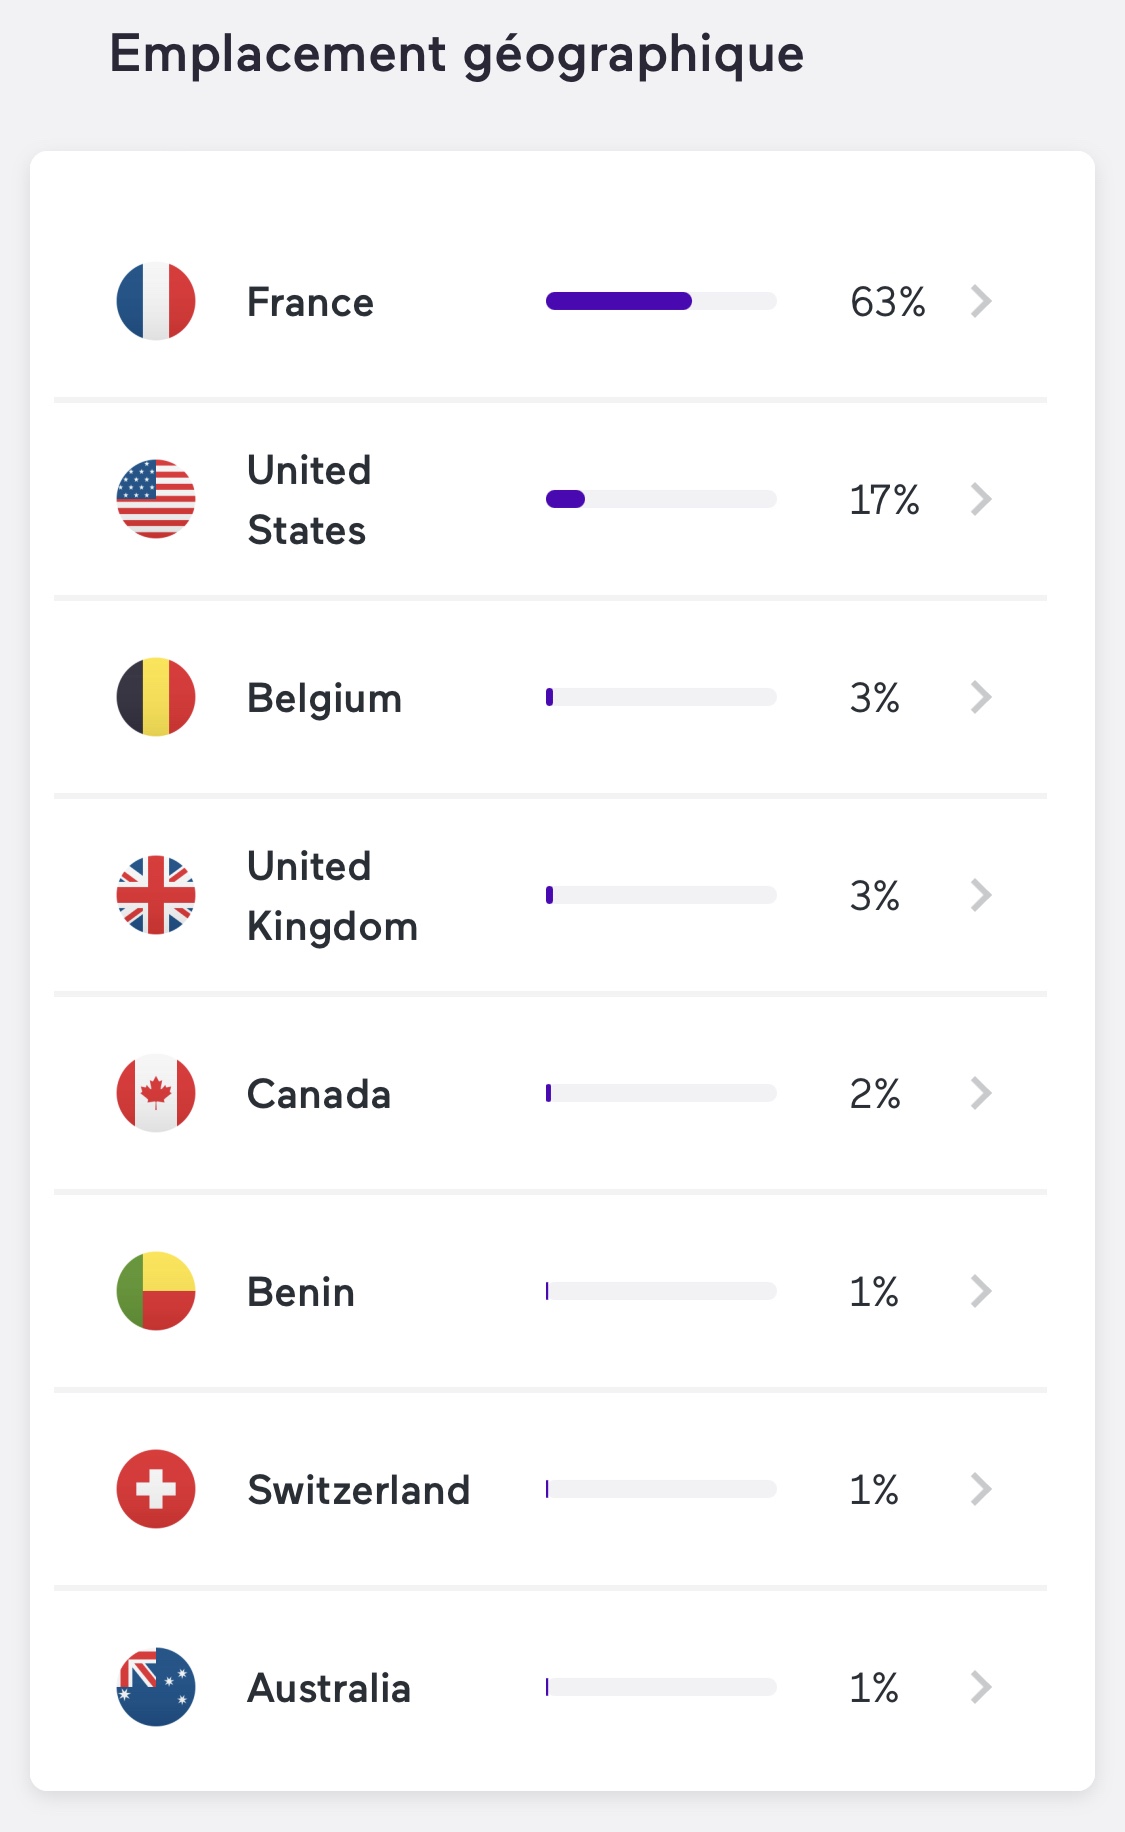
Task: Expand the Canada row chevron
Action: pos(981,1093)
